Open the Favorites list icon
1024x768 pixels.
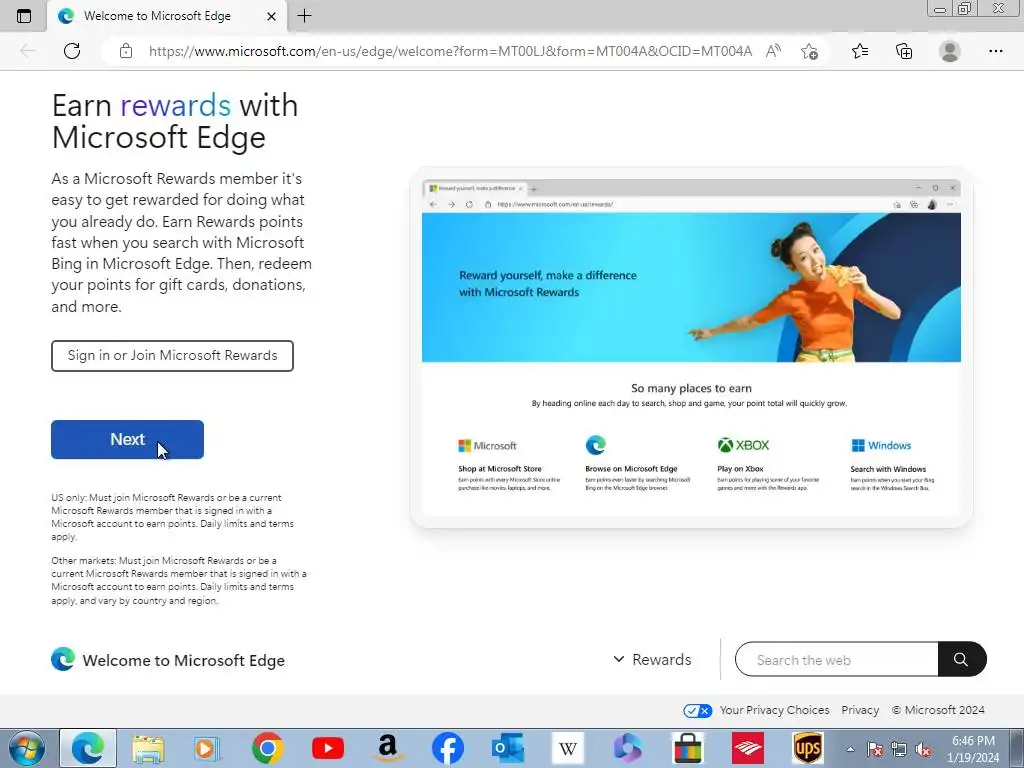860,51
